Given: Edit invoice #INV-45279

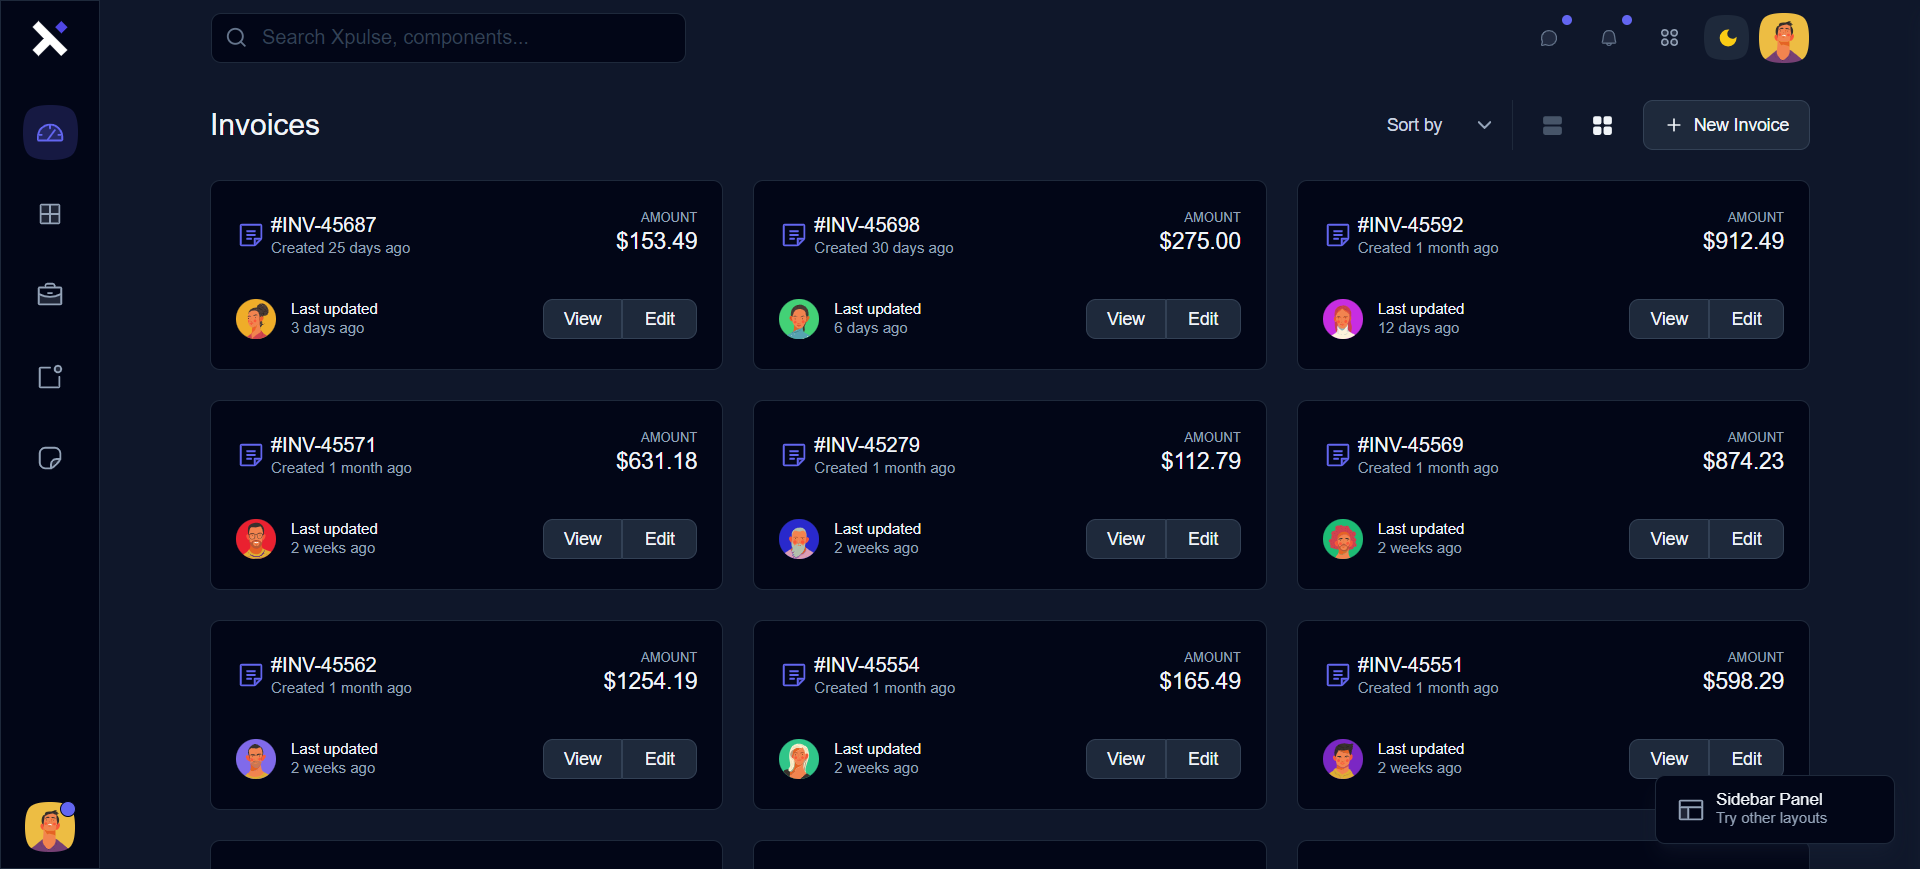Looking at the screenshot, I should [1203, 539].
